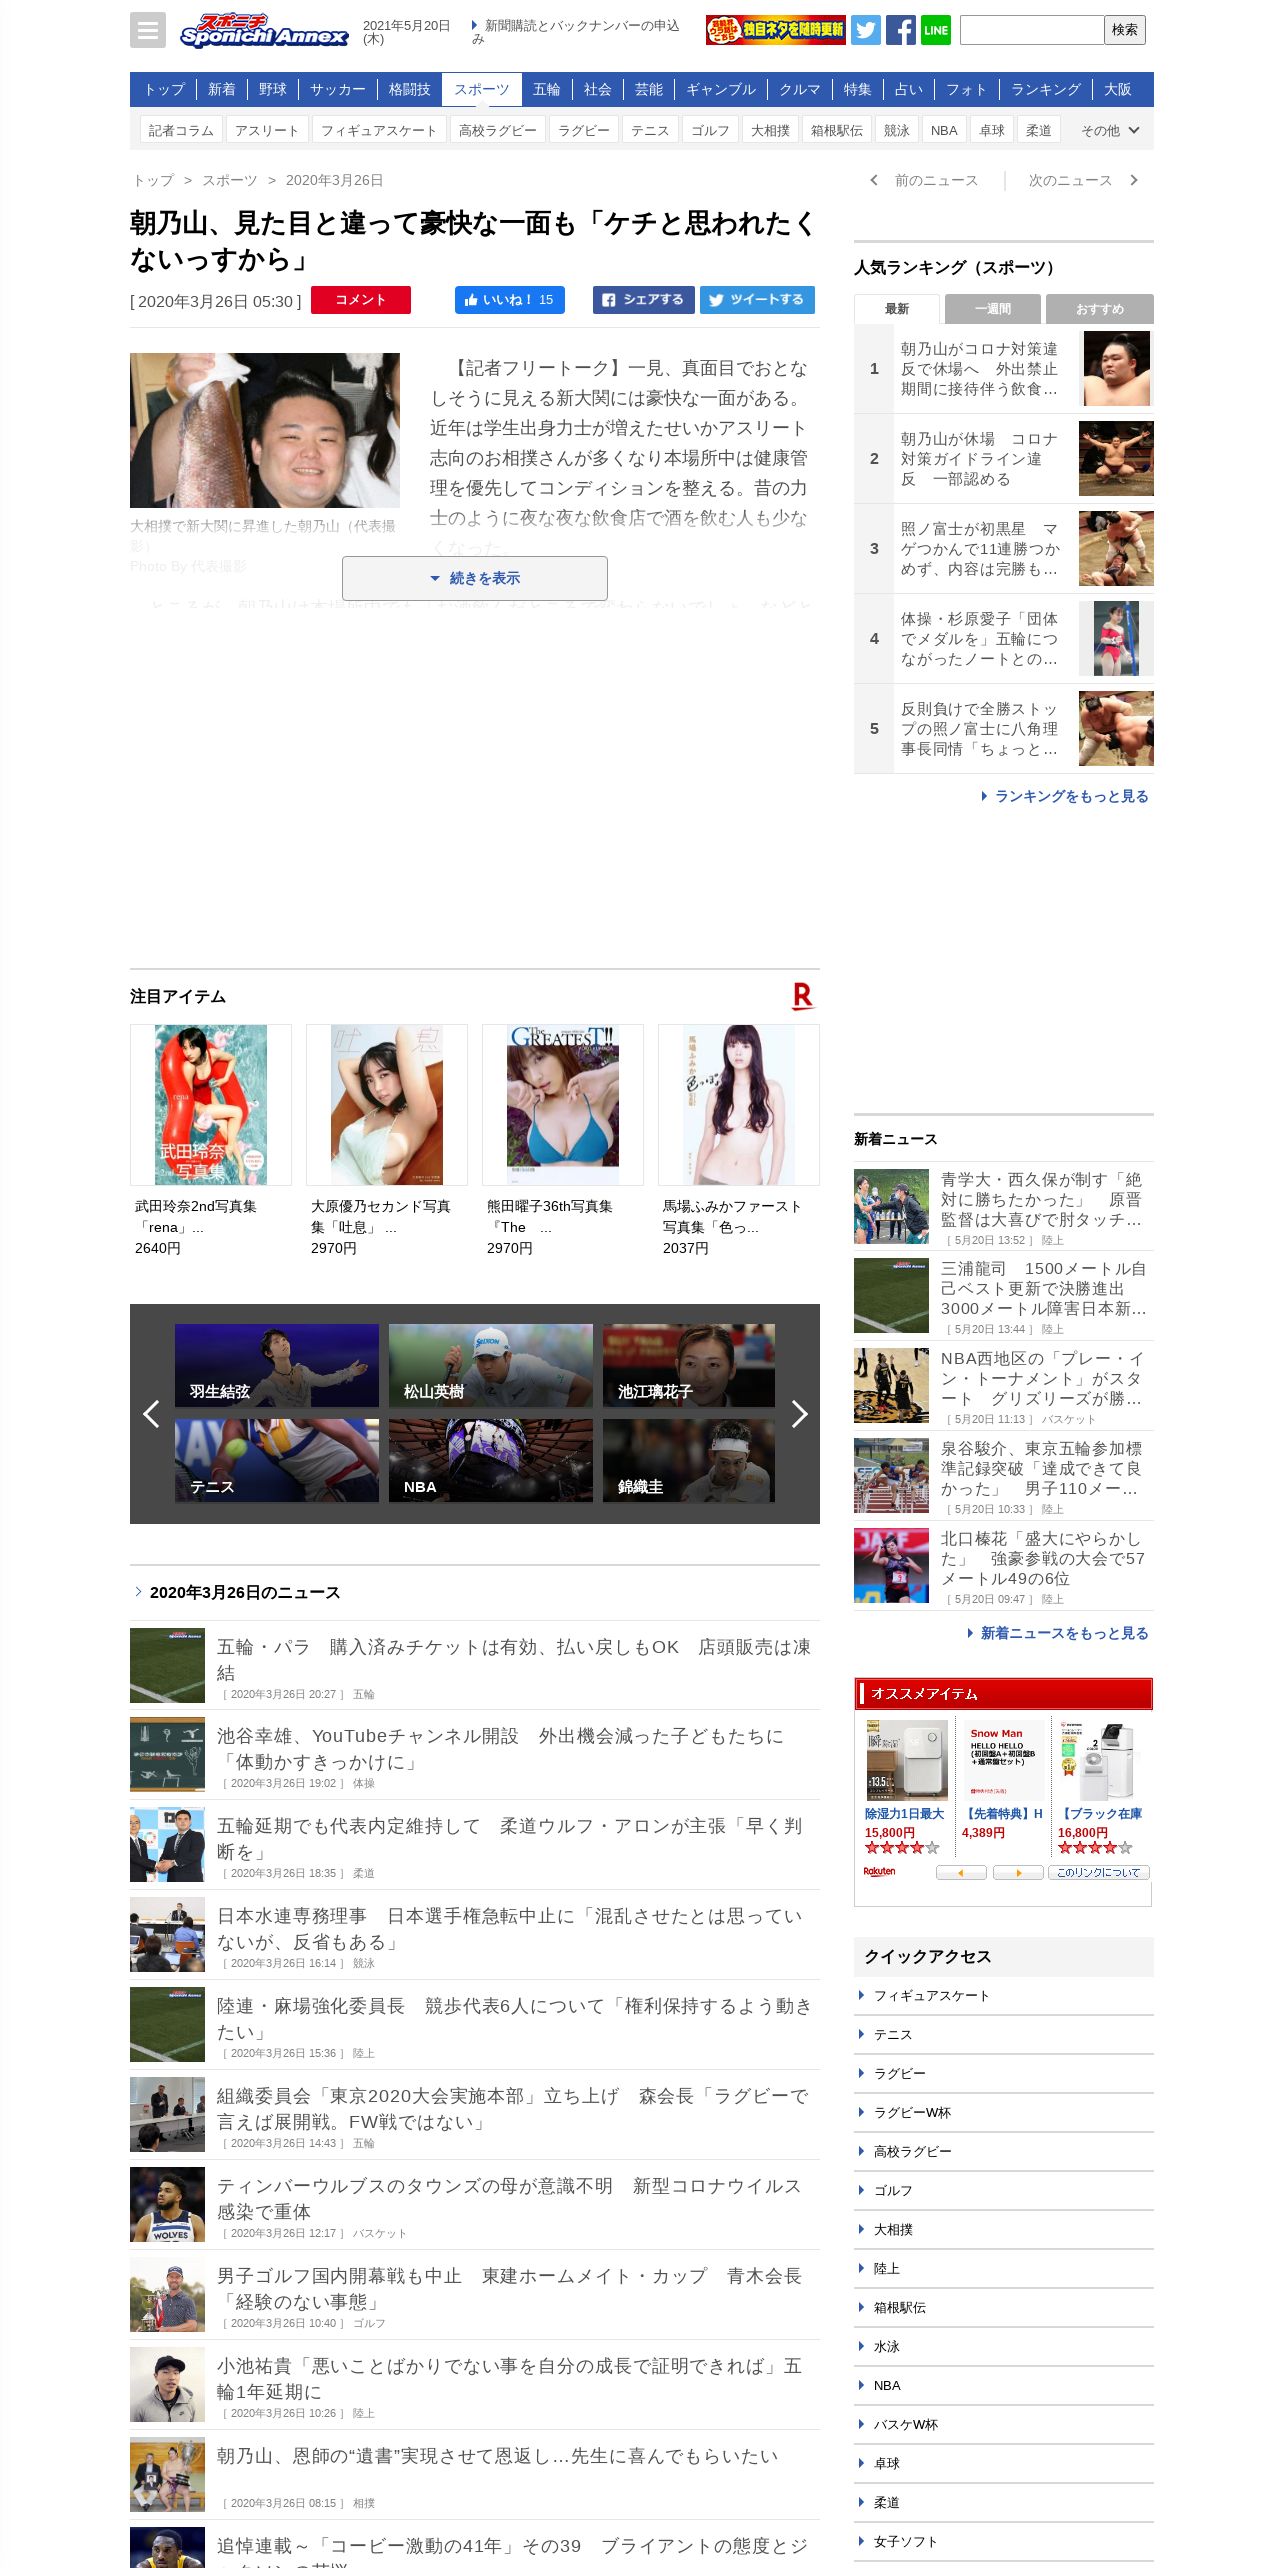
Task: Select the 芸能 nav menu item
Action: click(649, 89)
